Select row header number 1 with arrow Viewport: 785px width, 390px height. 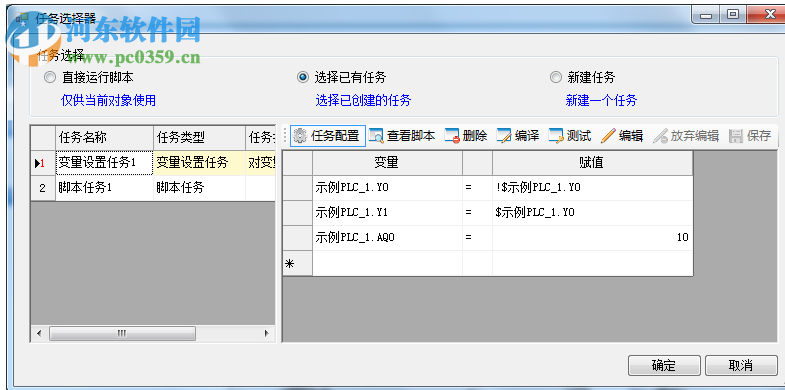coord(43,163)
